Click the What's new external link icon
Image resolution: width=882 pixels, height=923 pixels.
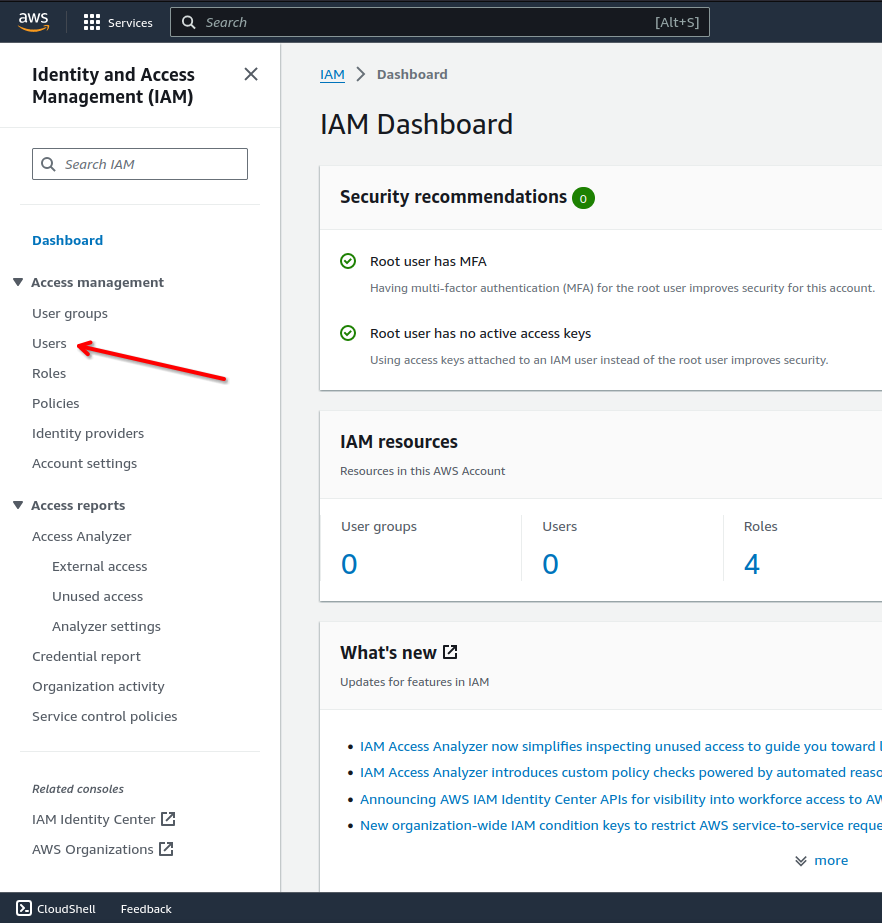click(x=450, y=652)
